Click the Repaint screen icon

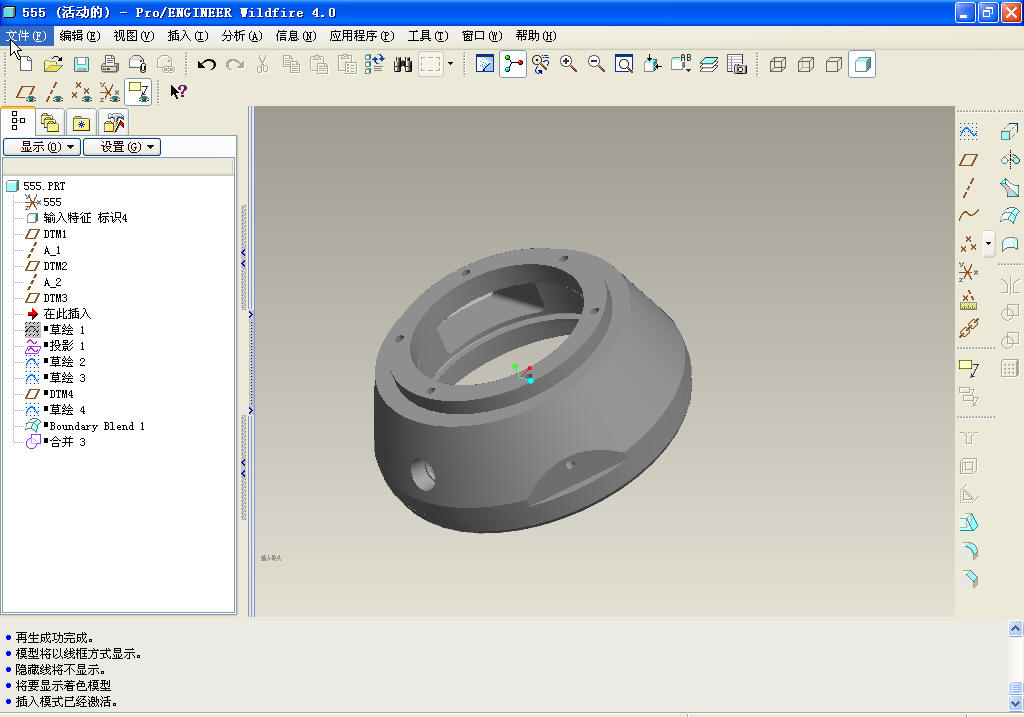485,64
